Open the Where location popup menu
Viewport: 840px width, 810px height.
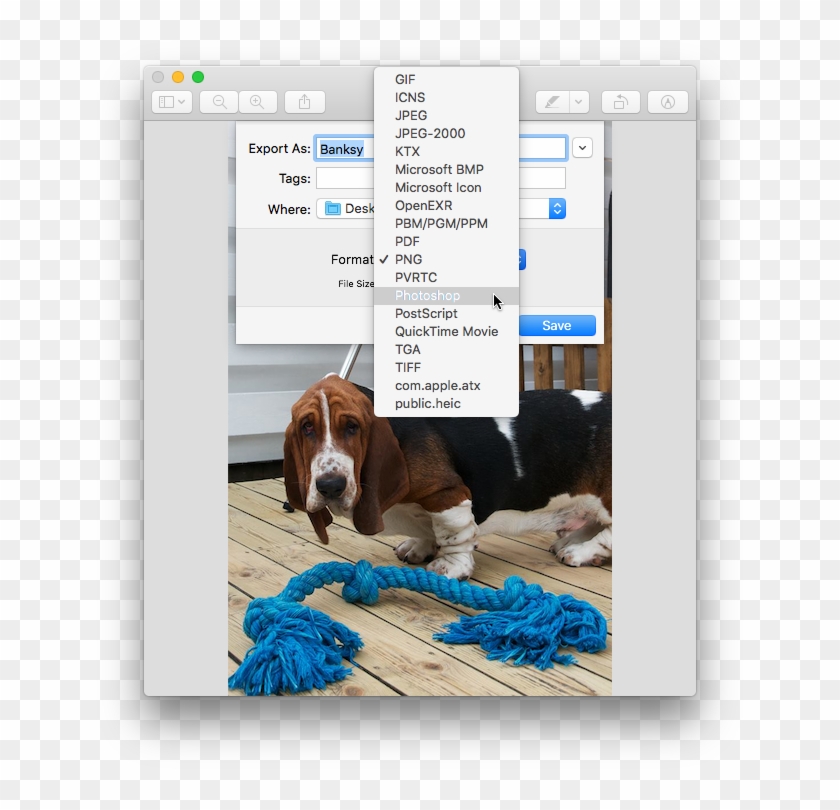556,209
